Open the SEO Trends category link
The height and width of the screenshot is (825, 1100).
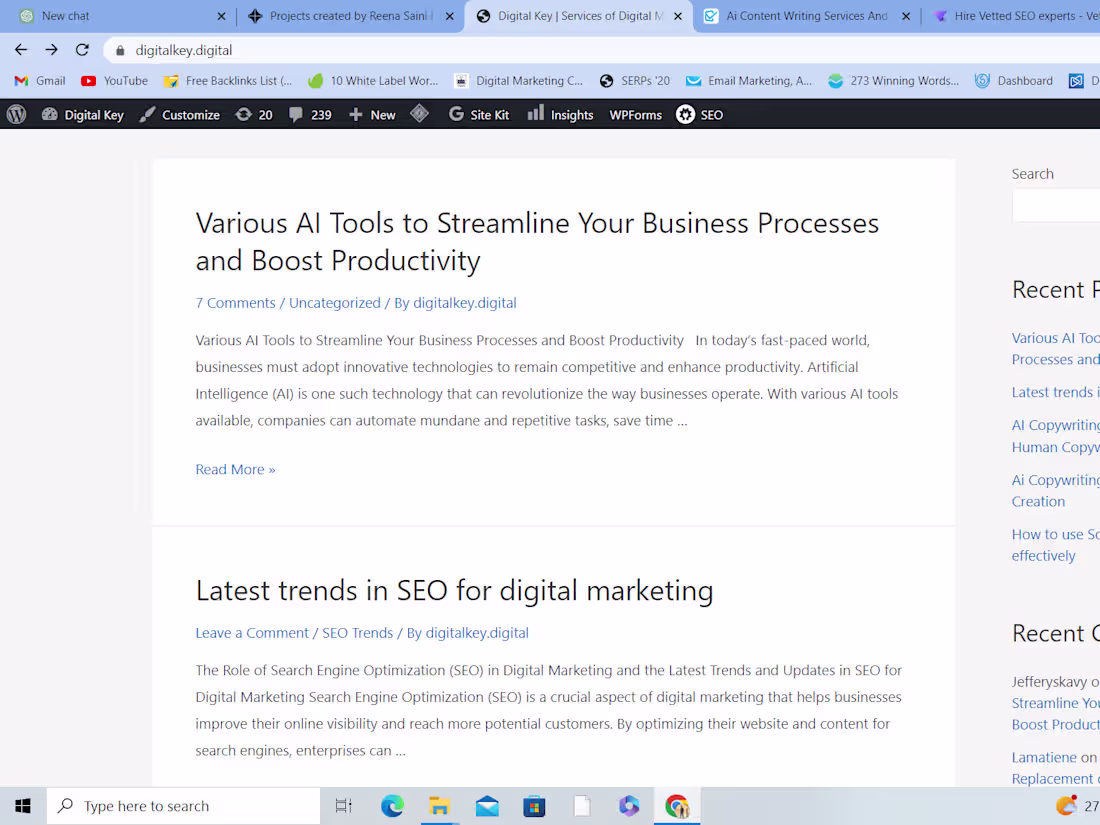coord(357,632)
